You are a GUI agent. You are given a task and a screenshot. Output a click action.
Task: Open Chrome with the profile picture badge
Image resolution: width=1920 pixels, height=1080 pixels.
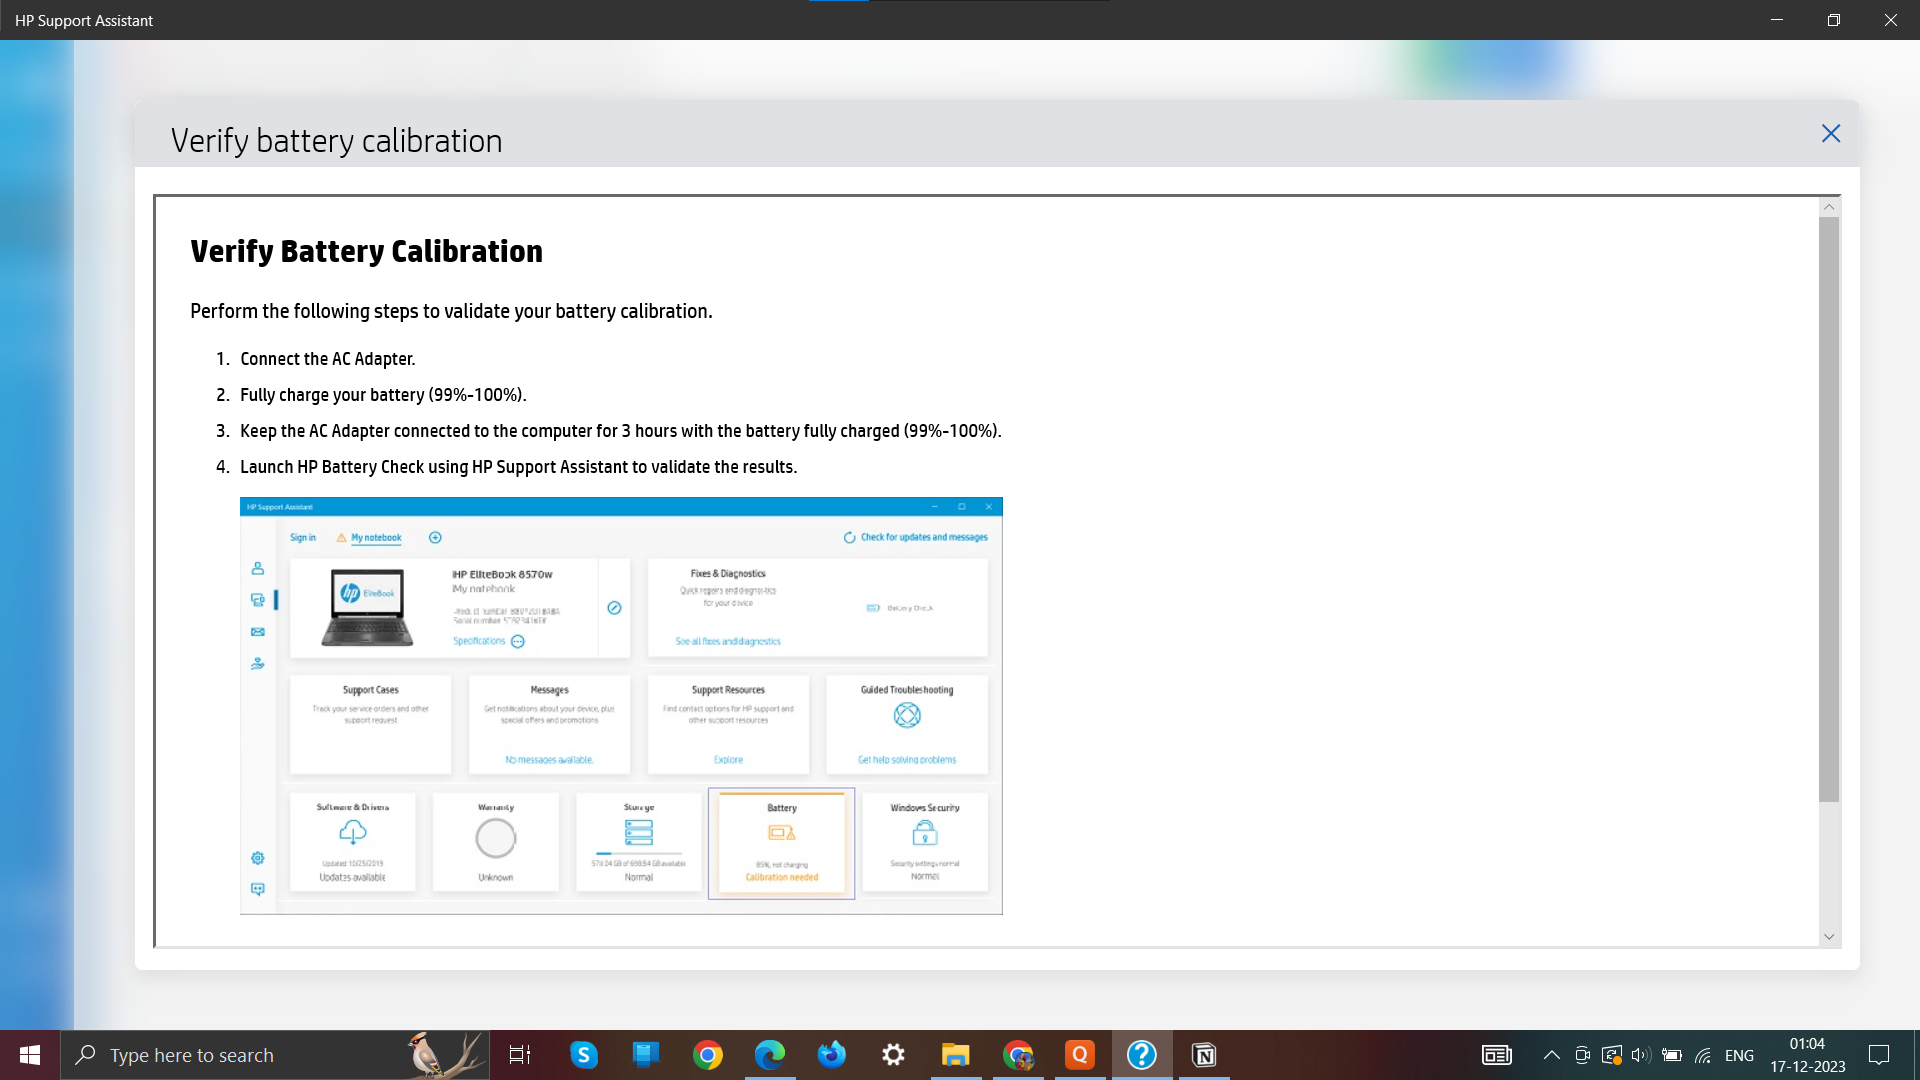1018,1055
